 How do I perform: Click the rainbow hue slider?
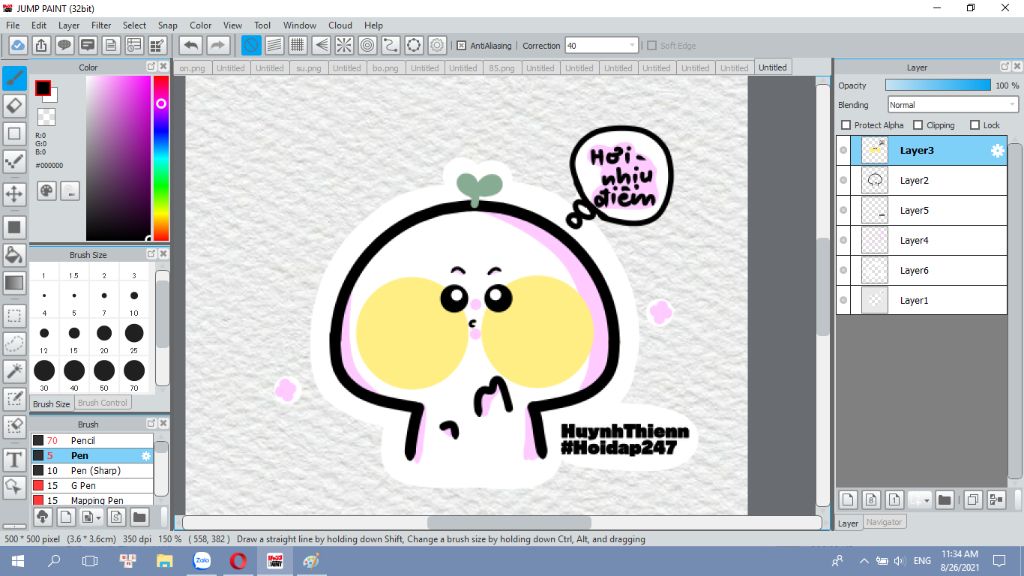pos(161,159)
